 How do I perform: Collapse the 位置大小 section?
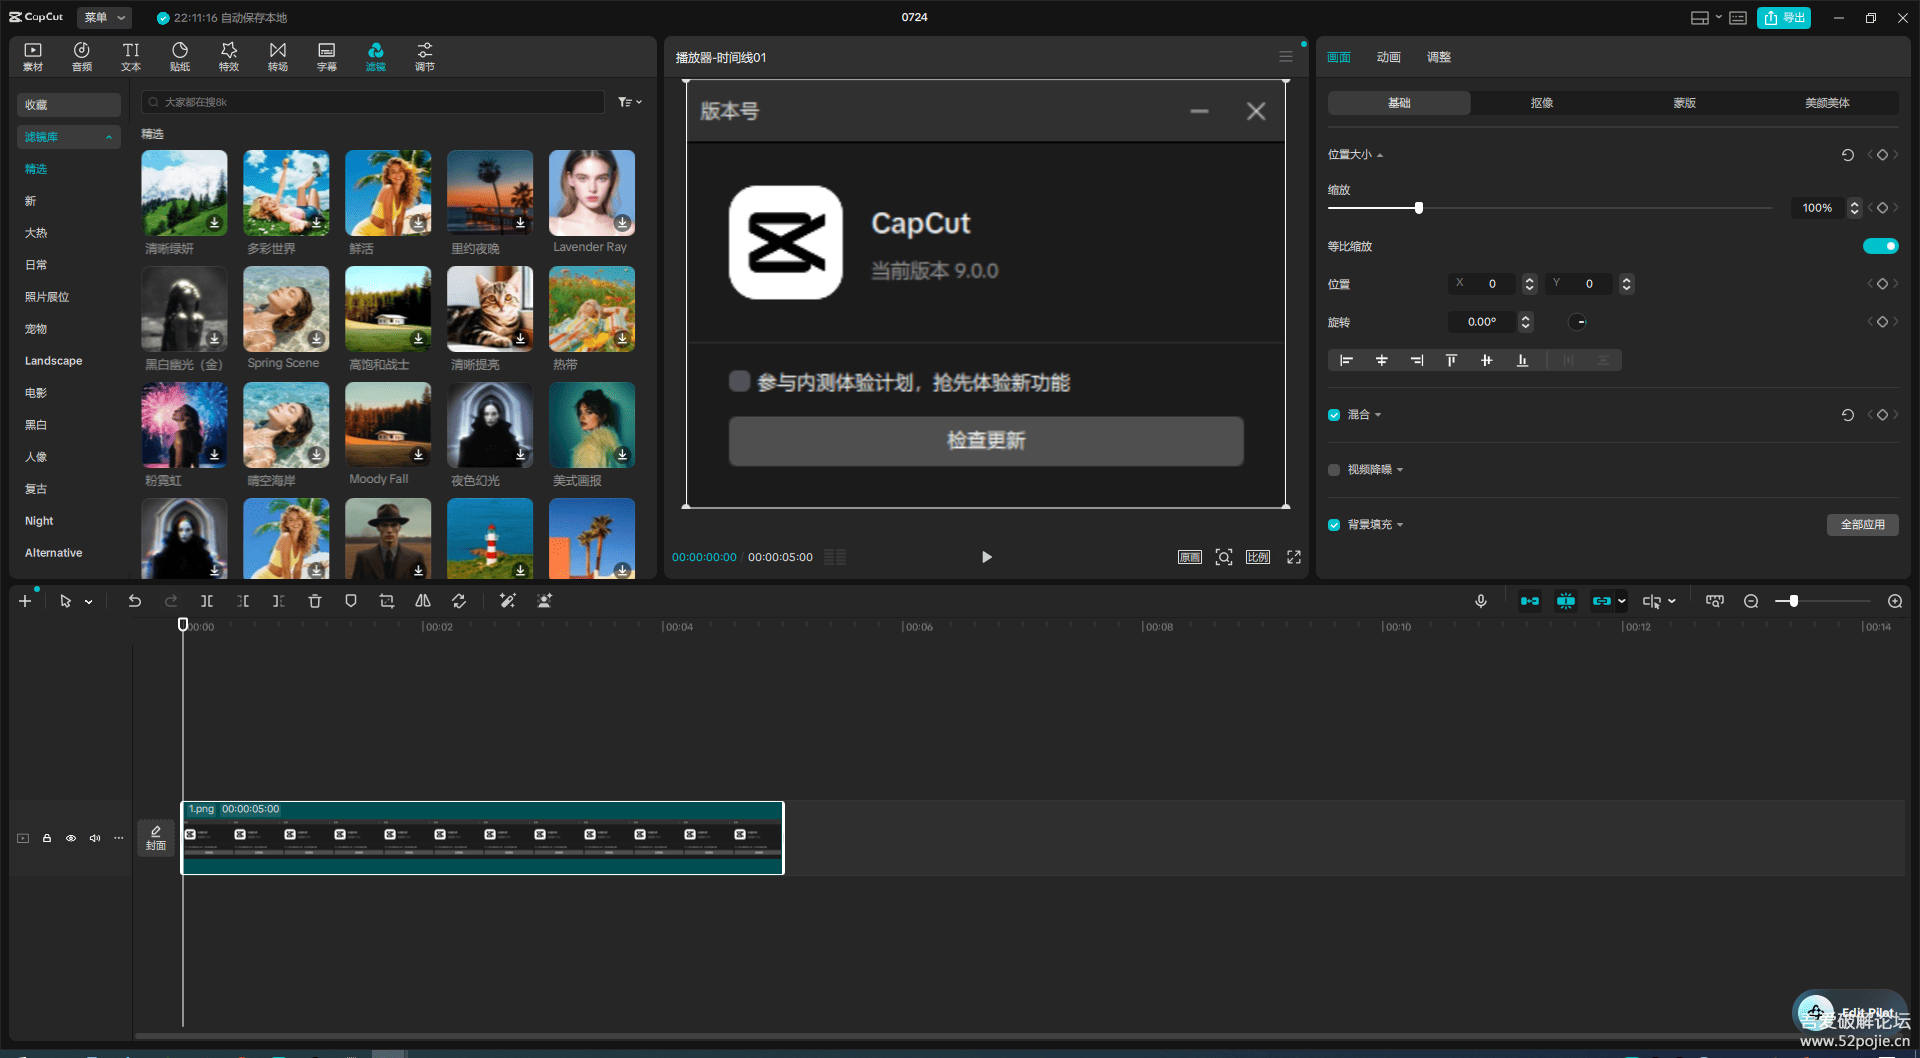click(x=1380, y=155)
